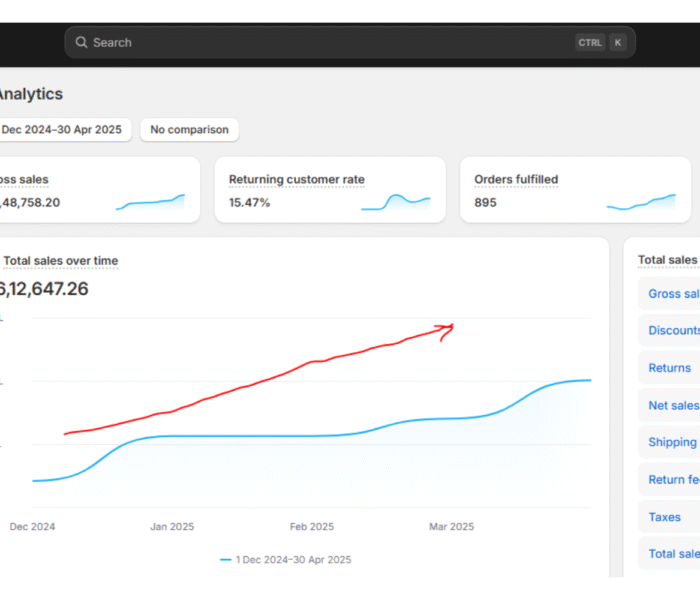This screenshot has height=600, width=700.
Task: Open the Total sales link at list bottom
Action: (669, 554)
